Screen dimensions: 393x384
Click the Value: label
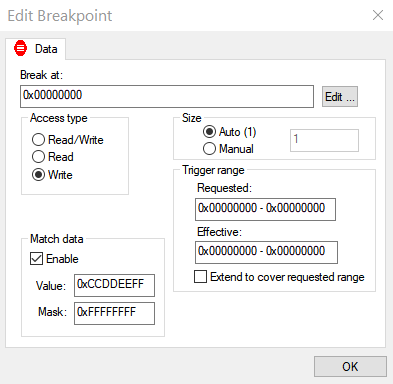click(x=51, y=286)
